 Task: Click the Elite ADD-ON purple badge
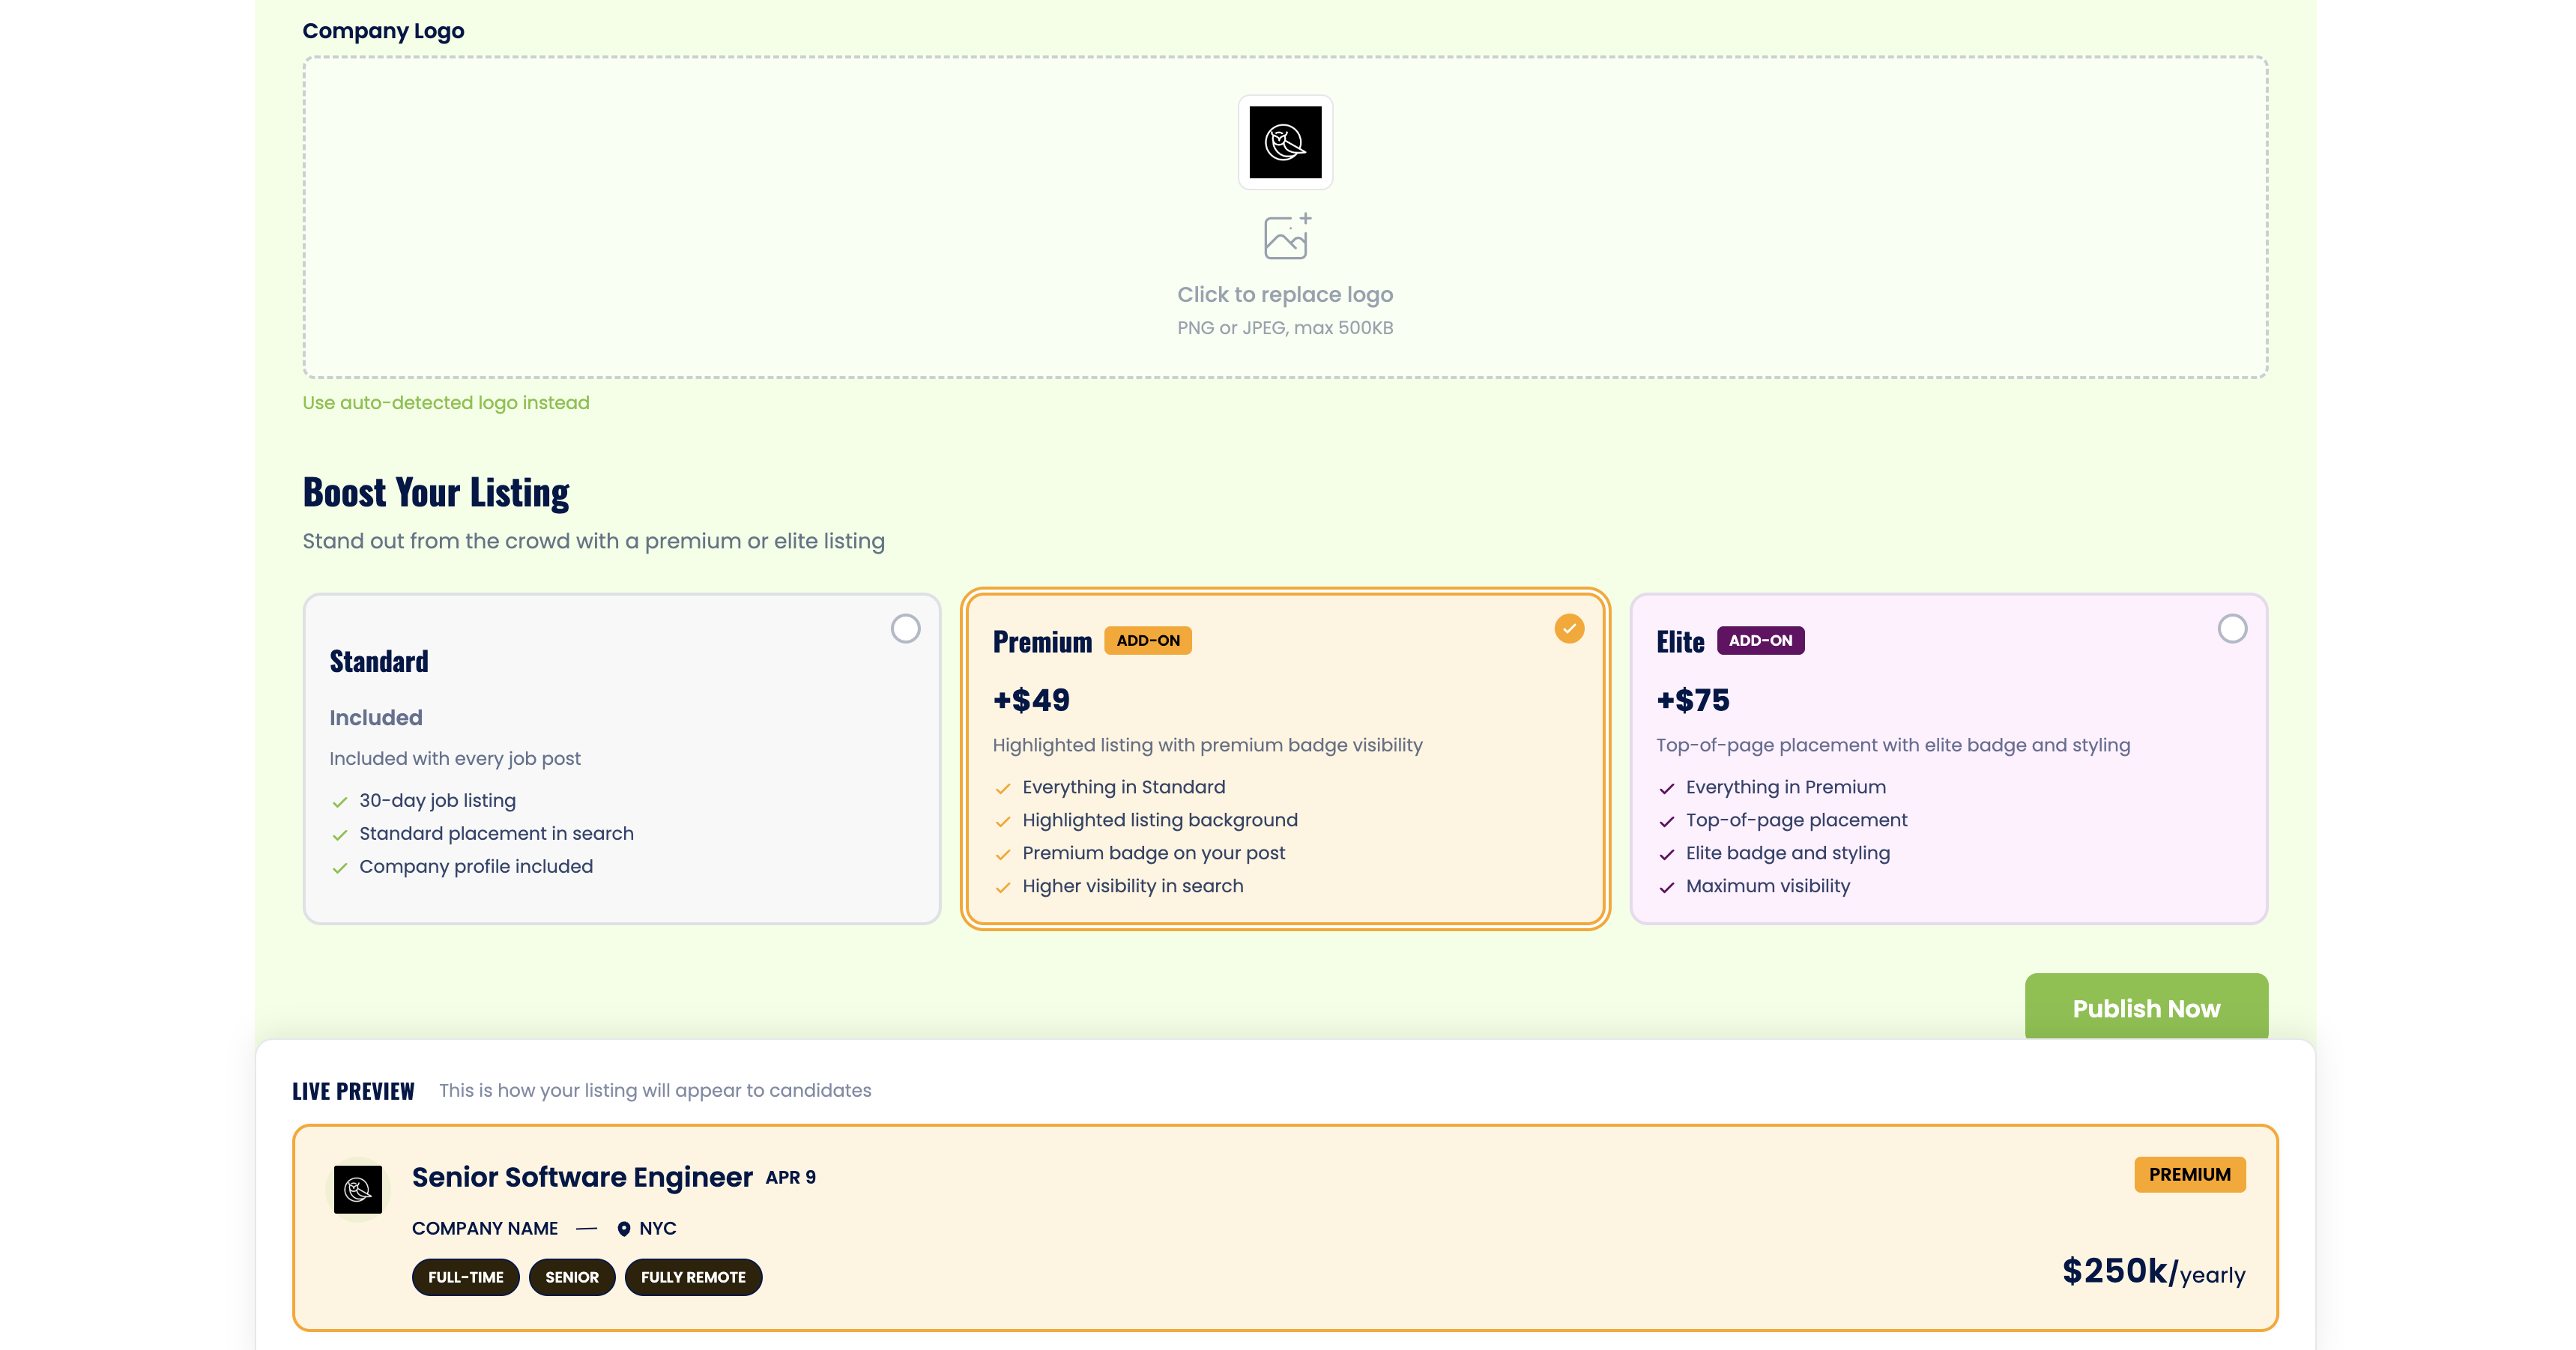click(1760, 641)
